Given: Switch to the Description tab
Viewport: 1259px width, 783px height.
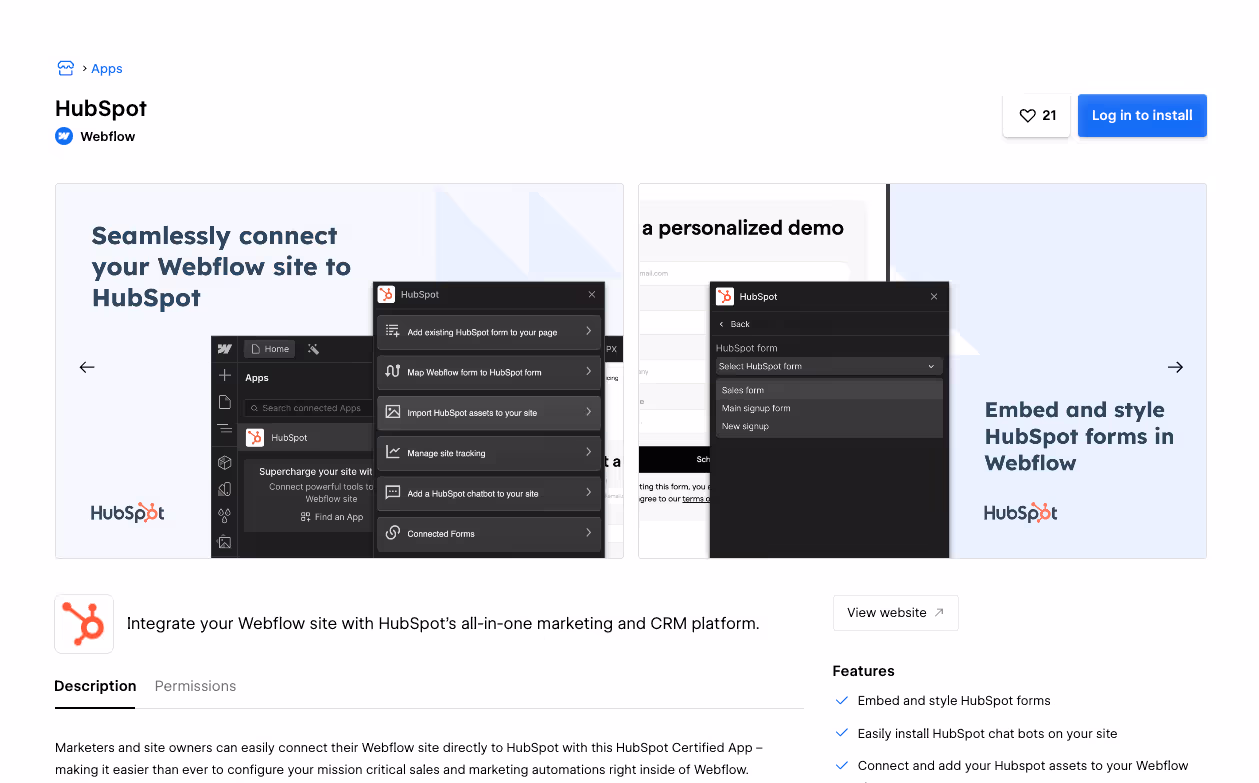Looking at the screenshot, I should click(95, 686).
